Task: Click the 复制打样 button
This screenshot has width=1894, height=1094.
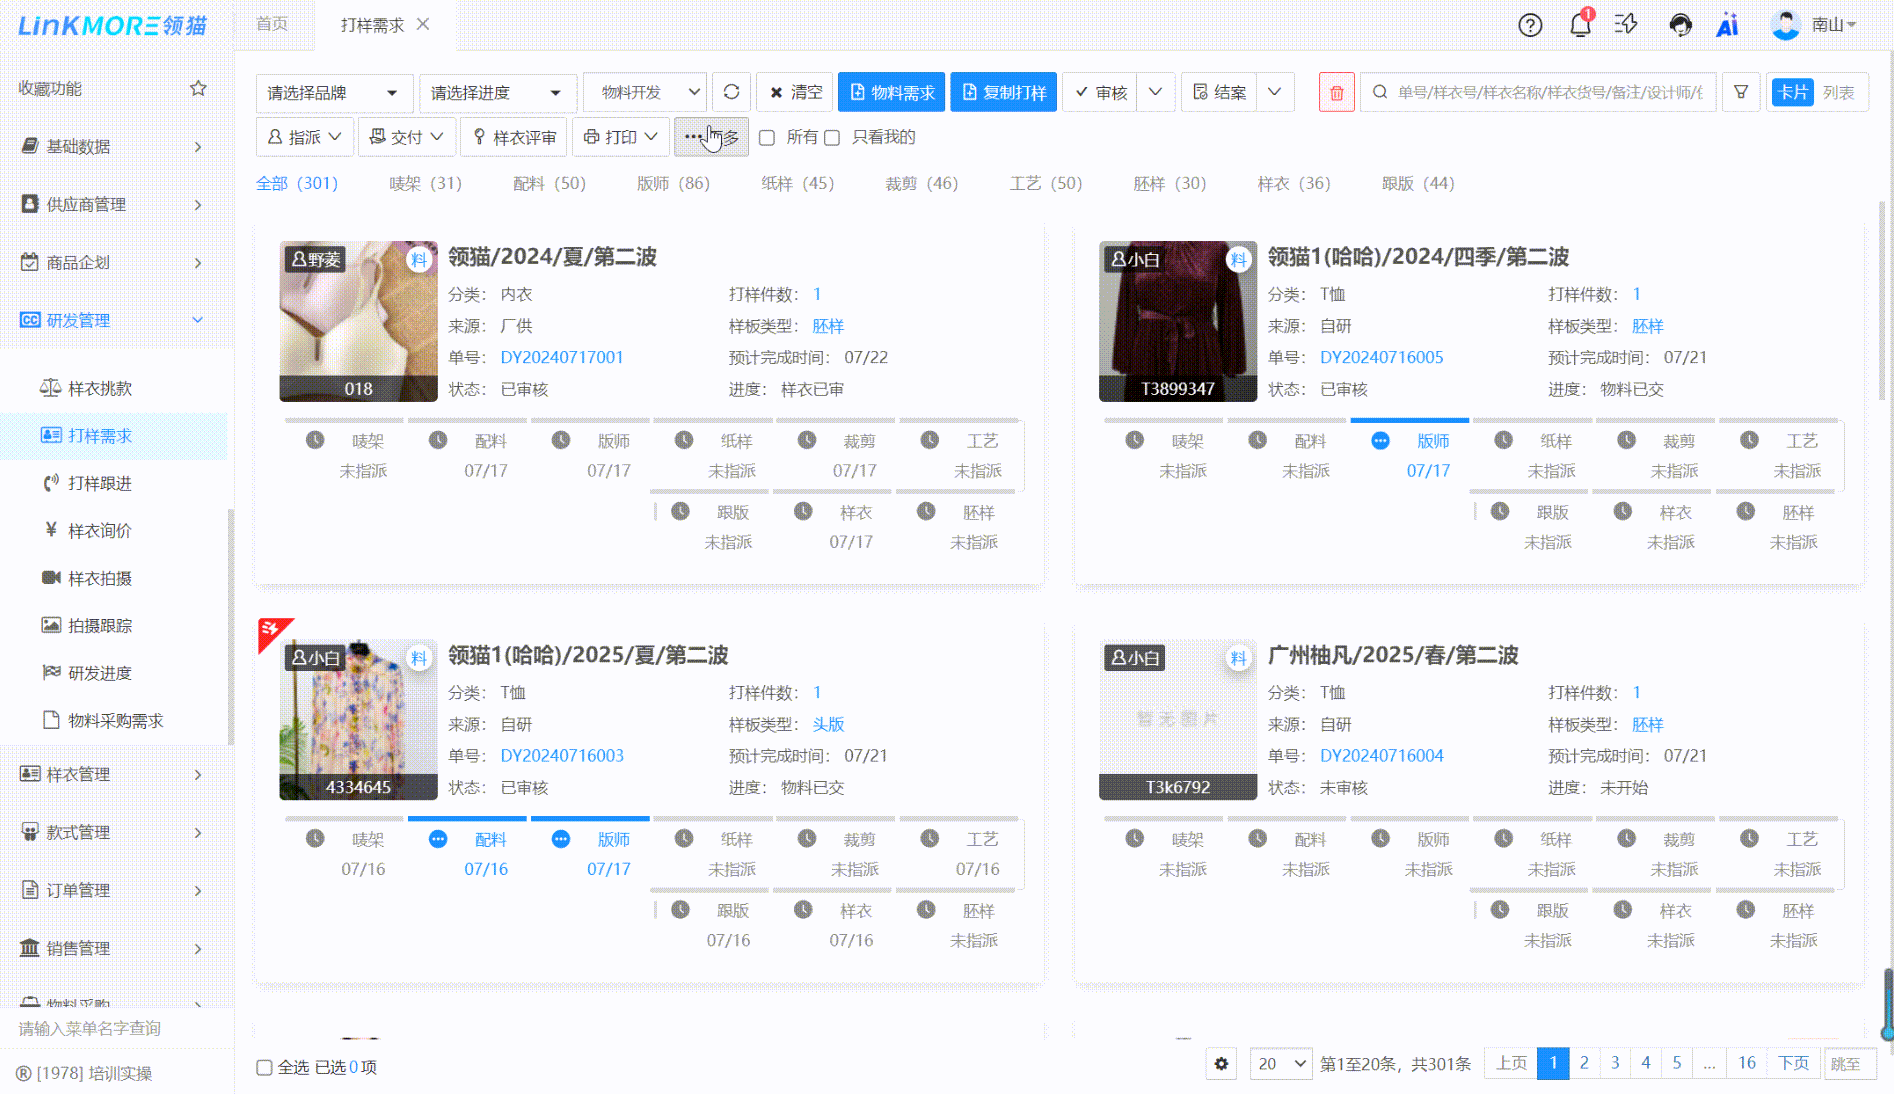Action: (x=1003, y=92)
